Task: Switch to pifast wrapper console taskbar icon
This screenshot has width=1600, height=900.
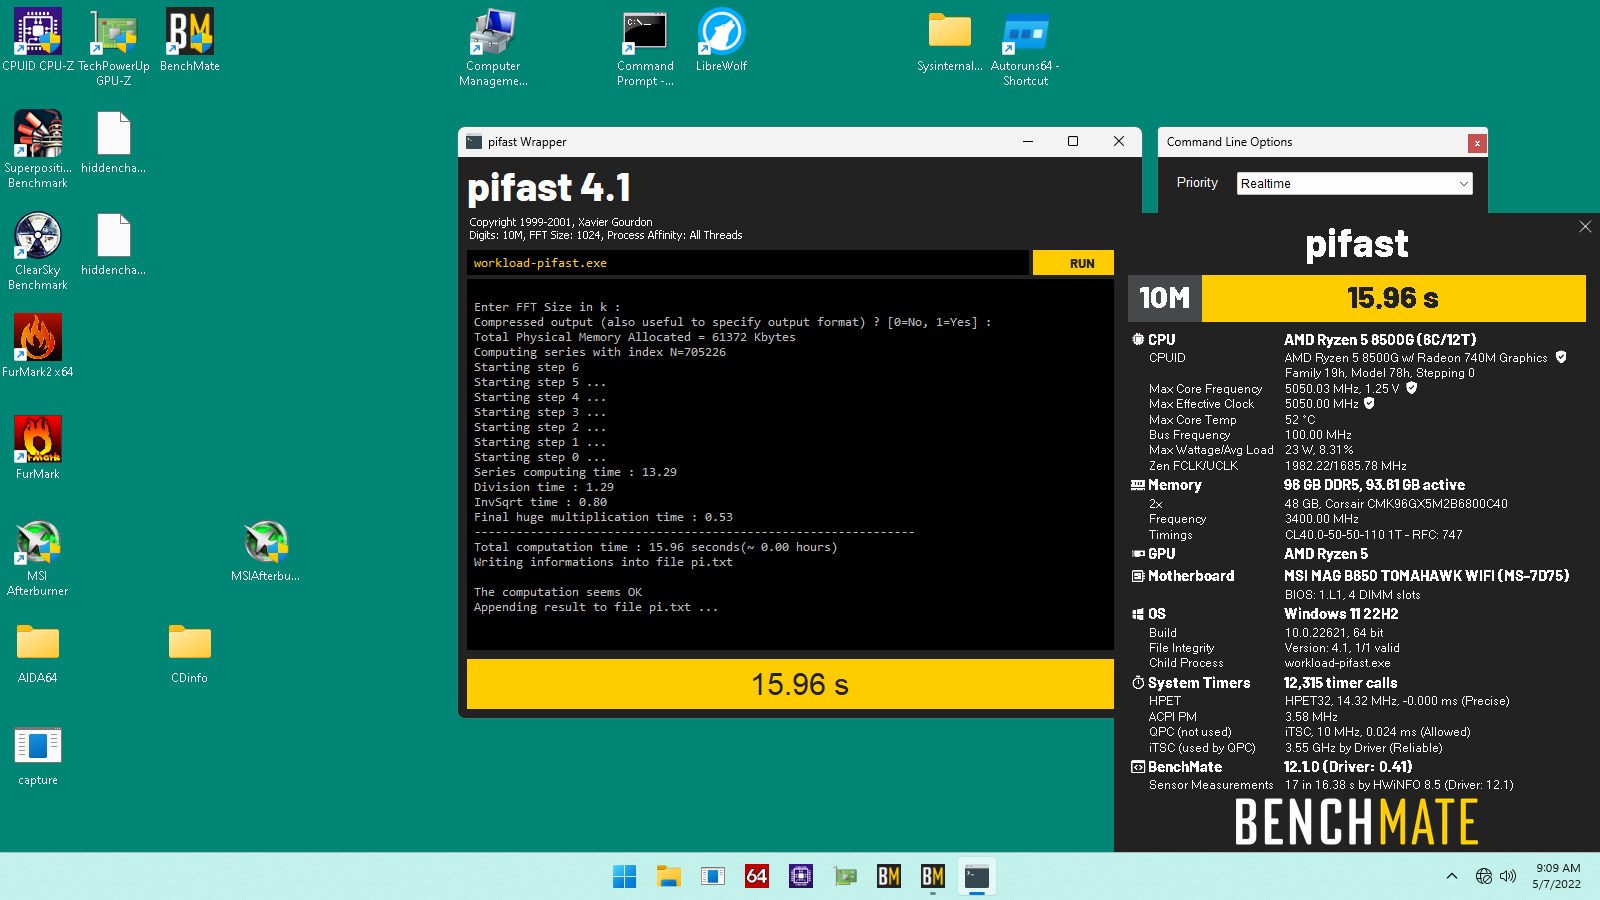Action: [x=977, y=876]
